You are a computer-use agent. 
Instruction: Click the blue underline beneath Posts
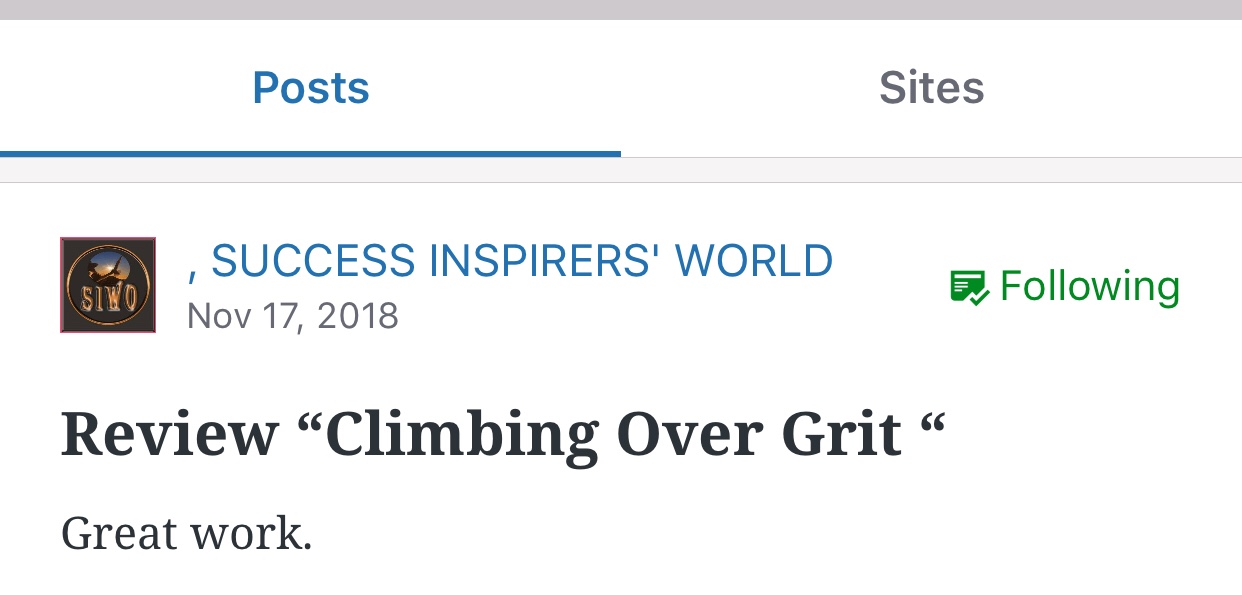[x=311, y=154]
